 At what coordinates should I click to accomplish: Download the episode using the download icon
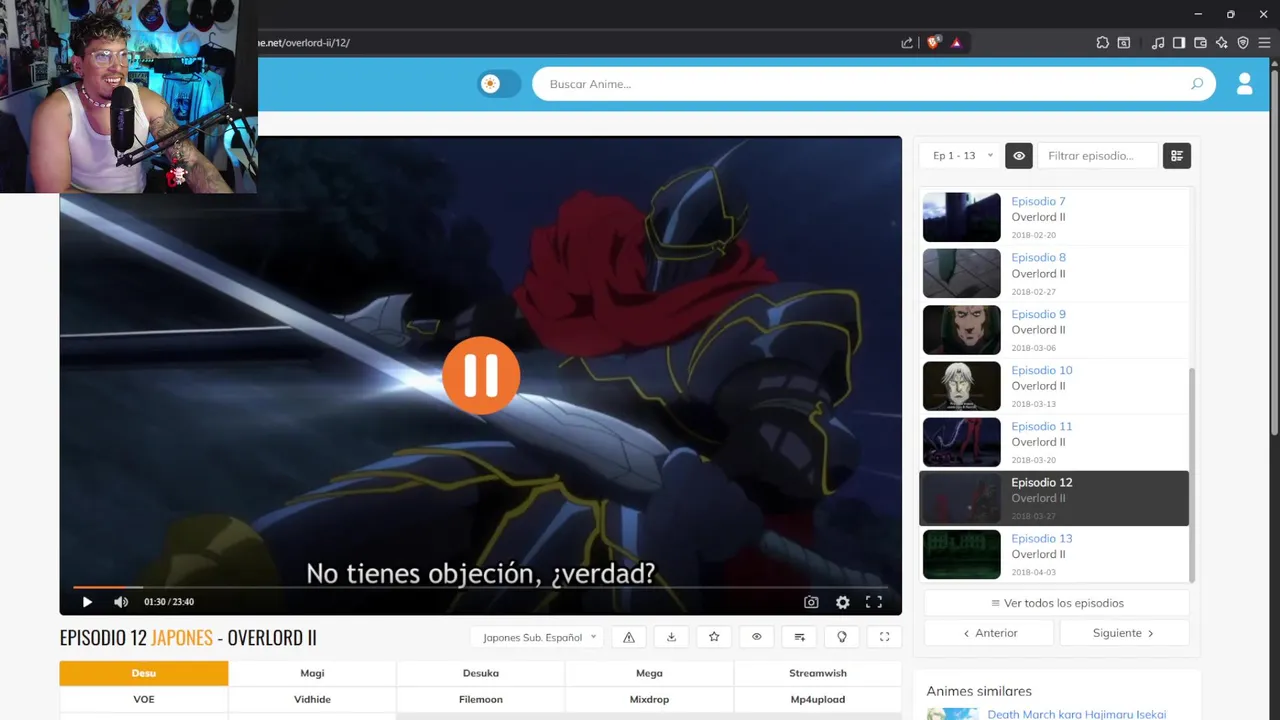tap(671, 637)
